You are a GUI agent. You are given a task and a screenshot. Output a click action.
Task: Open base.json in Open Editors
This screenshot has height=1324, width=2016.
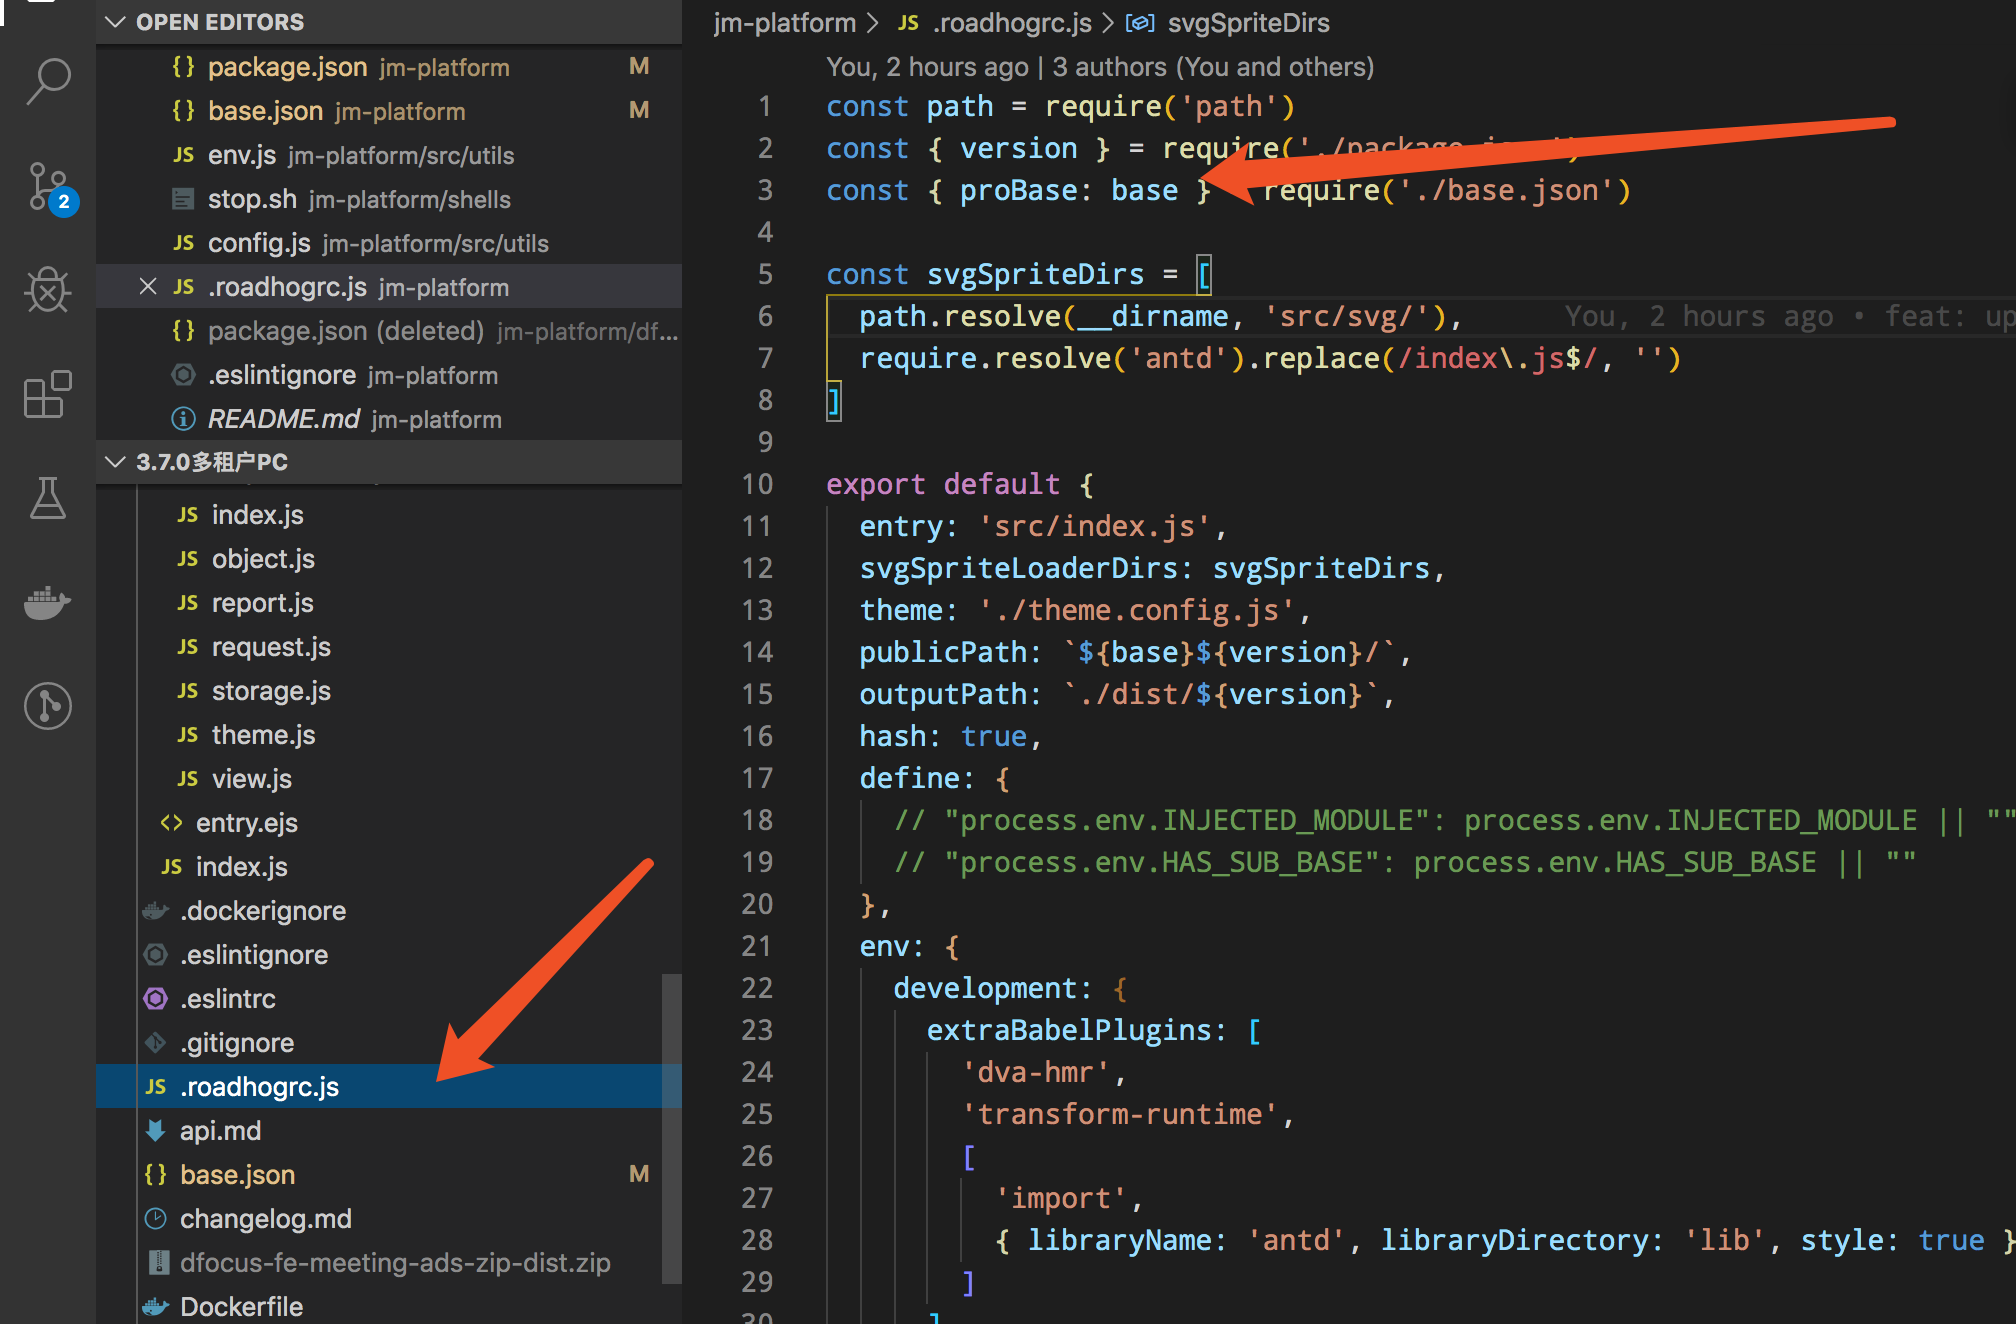coord(389,111)
